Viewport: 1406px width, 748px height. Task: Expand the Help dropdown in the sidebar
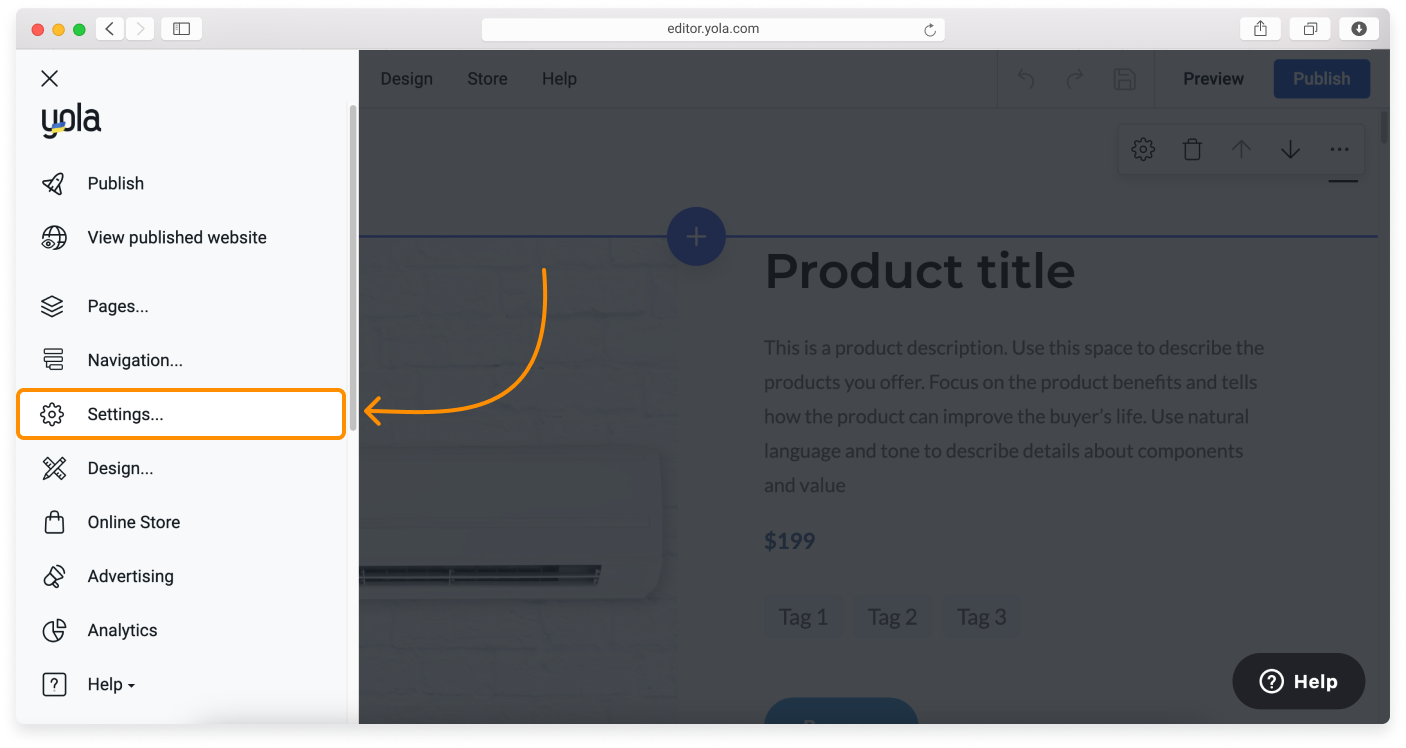tap(110, 684)
